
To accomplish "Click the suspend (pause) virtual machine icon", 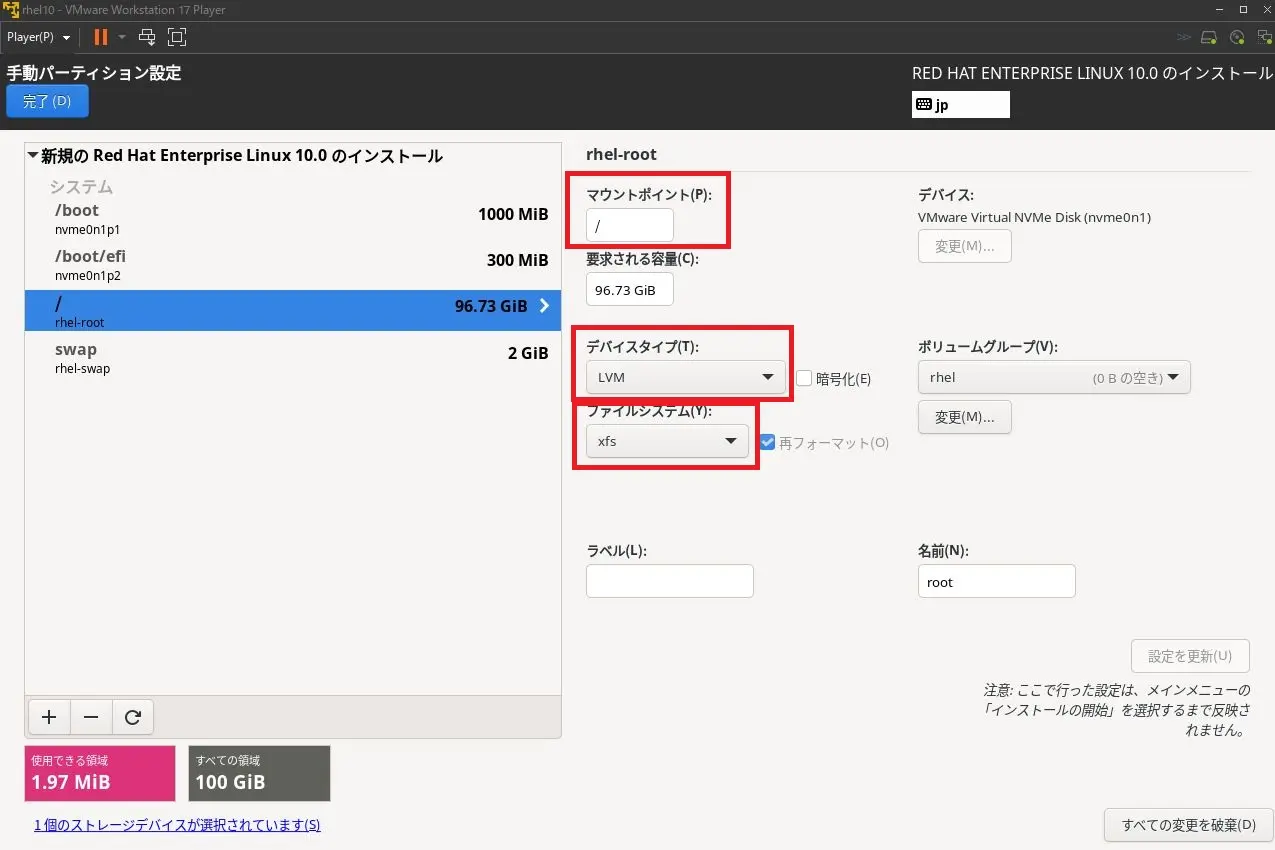I will [x=100, y=36].
